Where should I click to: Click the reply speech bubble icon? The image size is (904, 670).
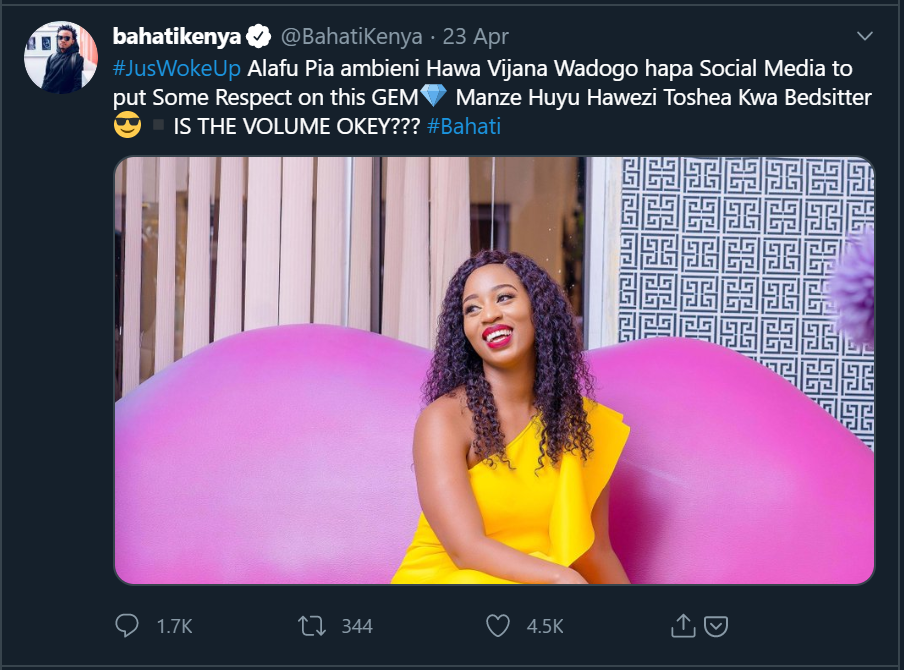[127, 626]
